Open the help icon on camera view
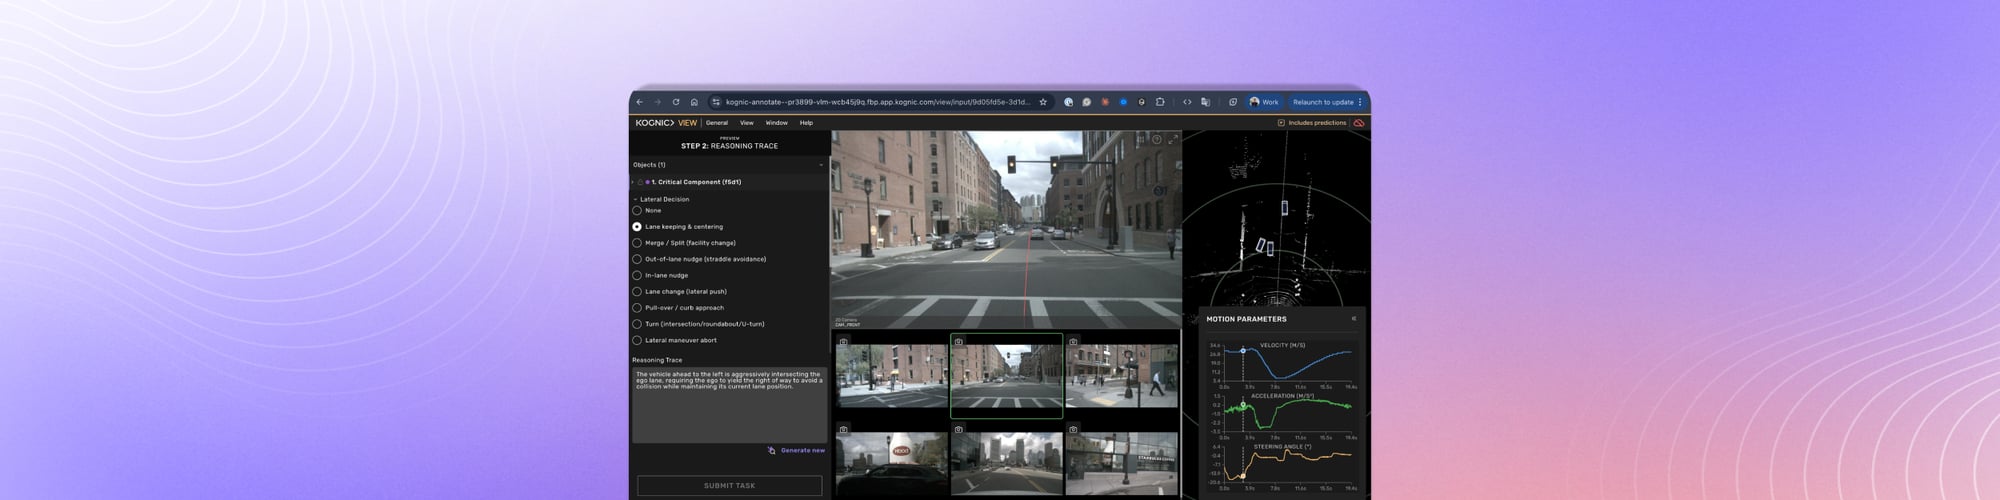 point(1157,139)
